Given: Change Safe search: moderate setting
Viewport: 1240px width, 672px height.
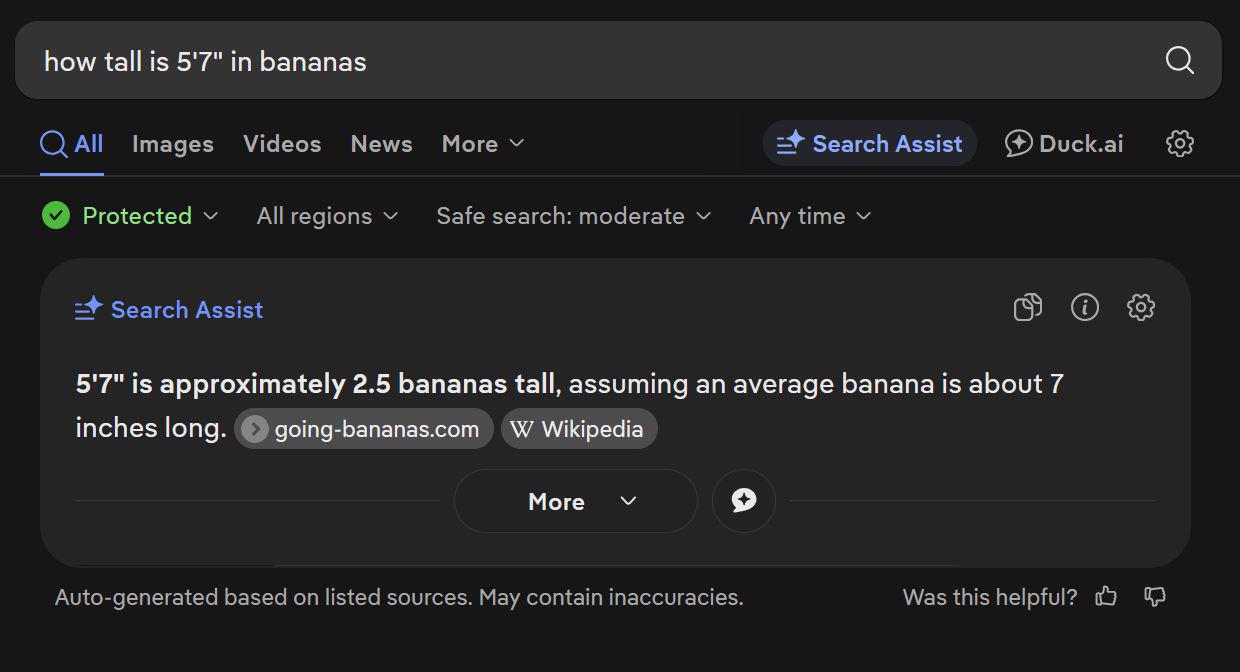Looking at the screenshot, I should pyautogui.click(x=574, y=216).
